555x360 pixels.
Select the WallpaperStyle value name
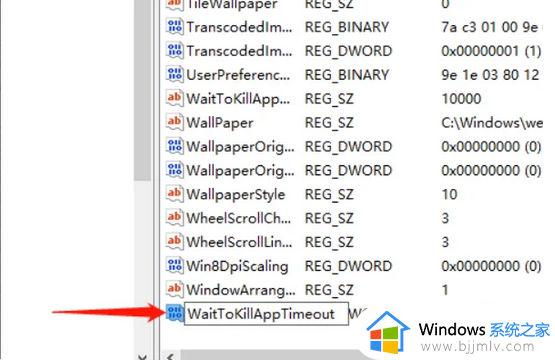pyautogui.click(x=236, y=194)
